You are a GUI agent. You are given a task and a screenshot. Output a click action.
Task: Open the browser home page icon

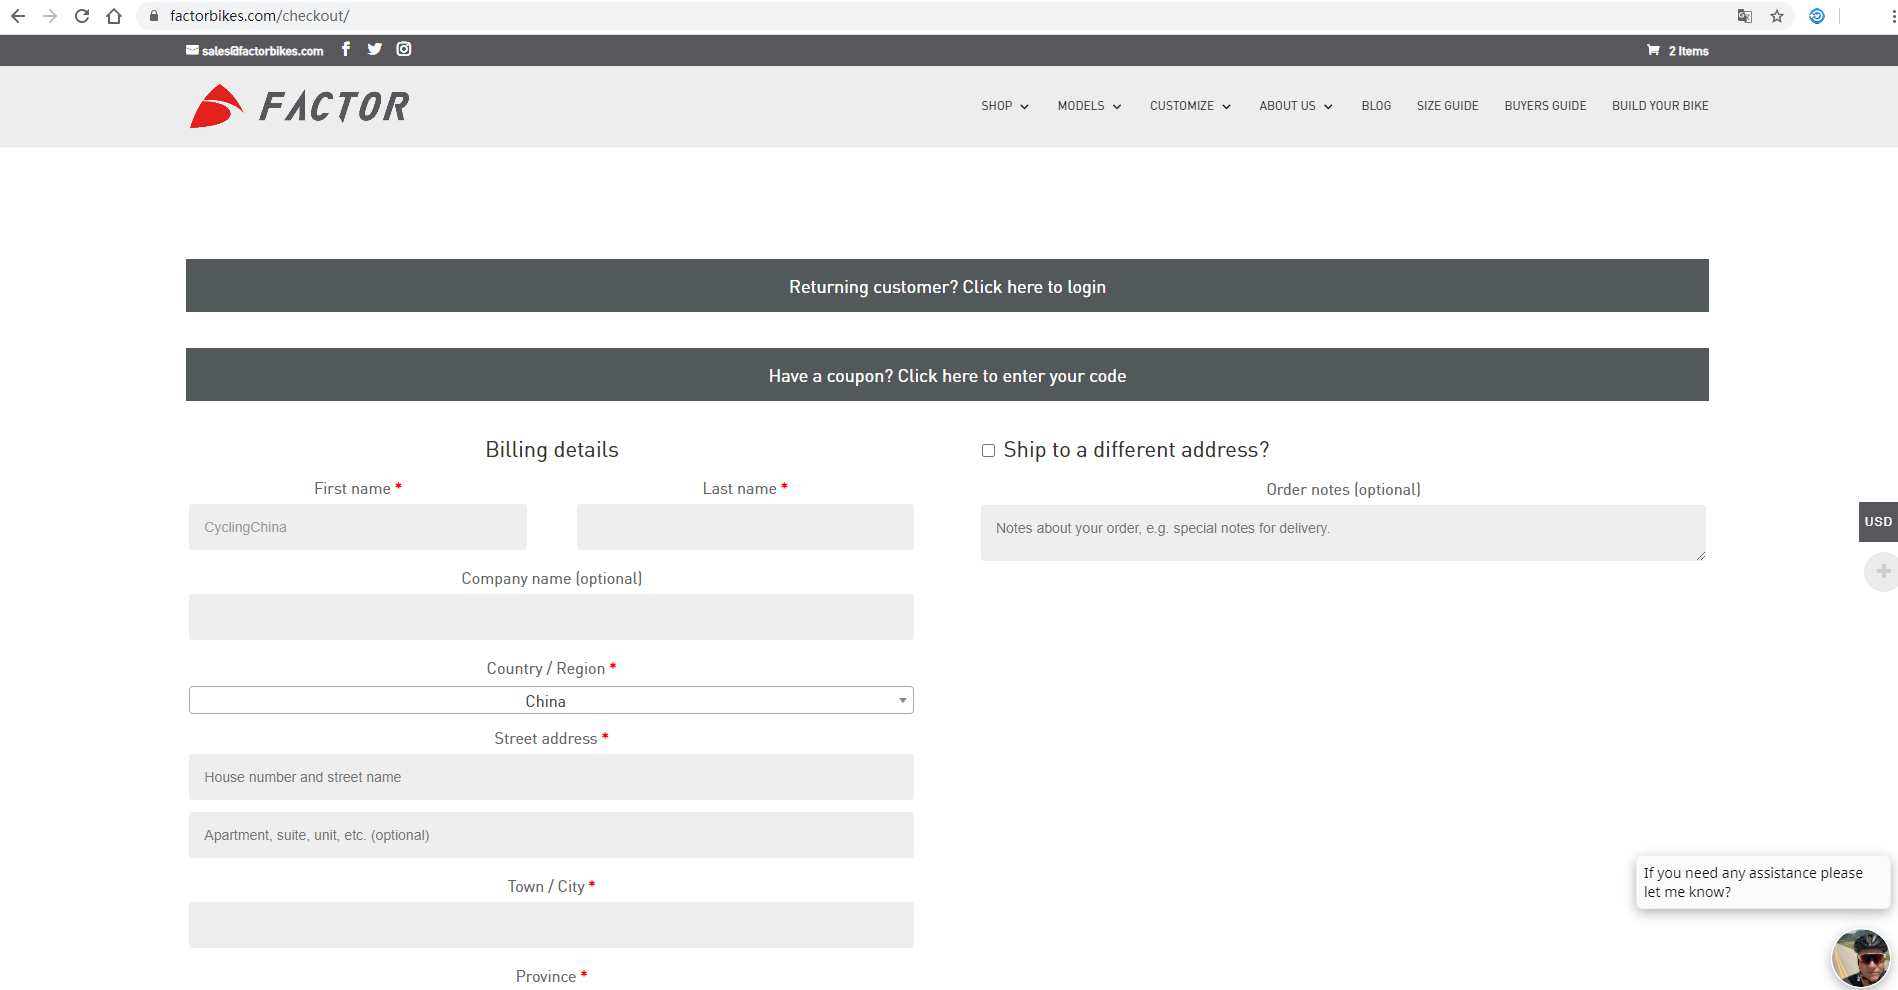click(114, 16)
